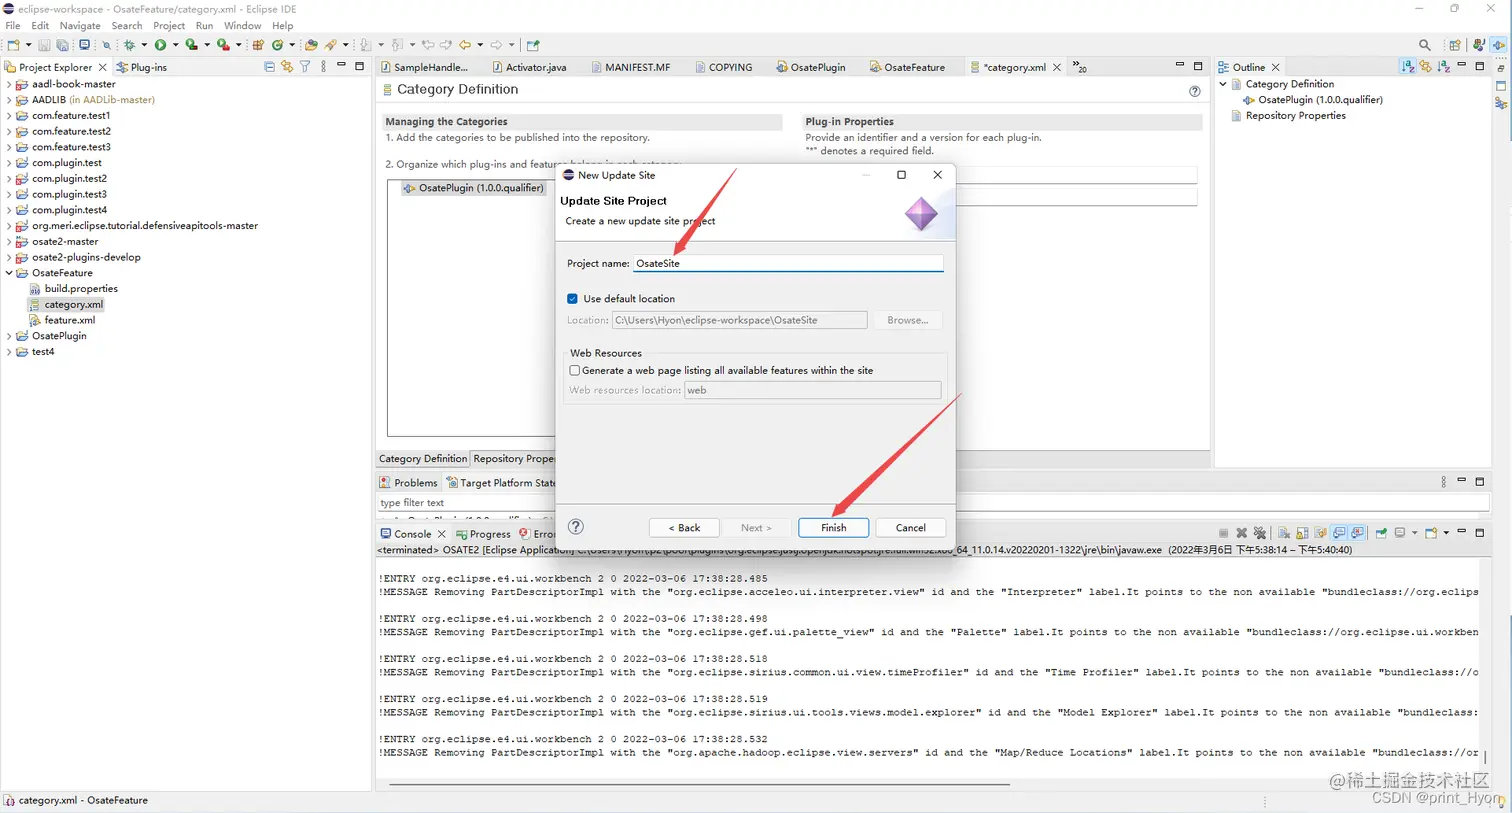The height and width of the screenshot is (813, 1512).
Task: Select Repository Properties in the Outline
Action: [1295, 116]
